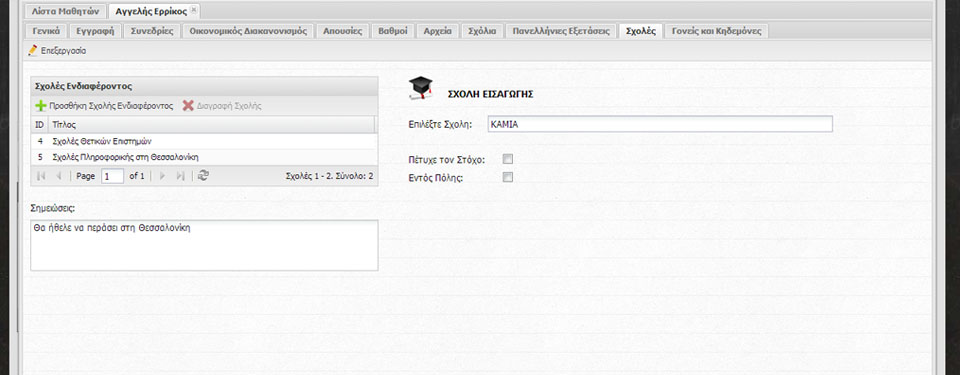This screenshot has width=960, height=375.
Task: Click into the Σημειώσεις notes text area
Action: coord(204,245)
